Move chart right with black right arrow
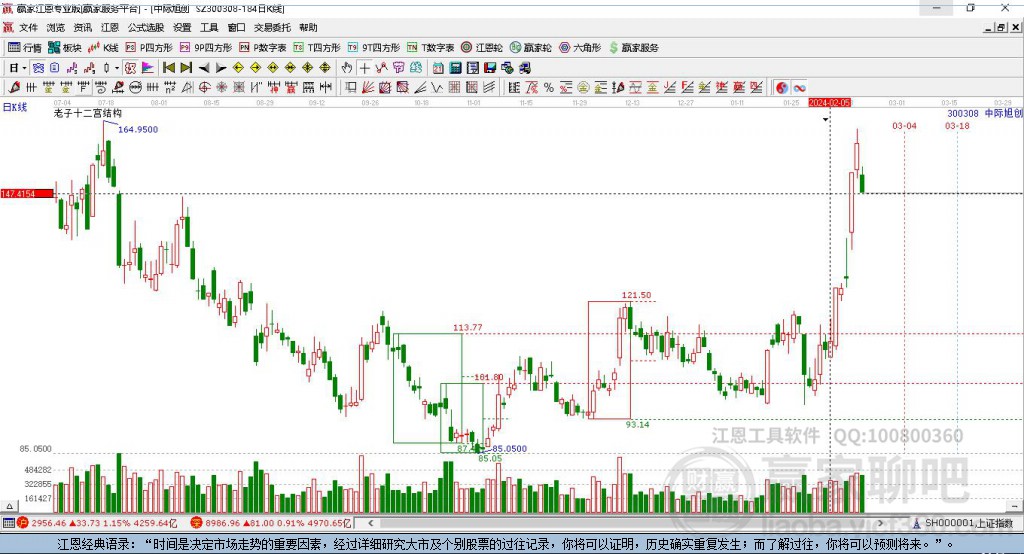1024x554 pixels. [x=221, y=67]
